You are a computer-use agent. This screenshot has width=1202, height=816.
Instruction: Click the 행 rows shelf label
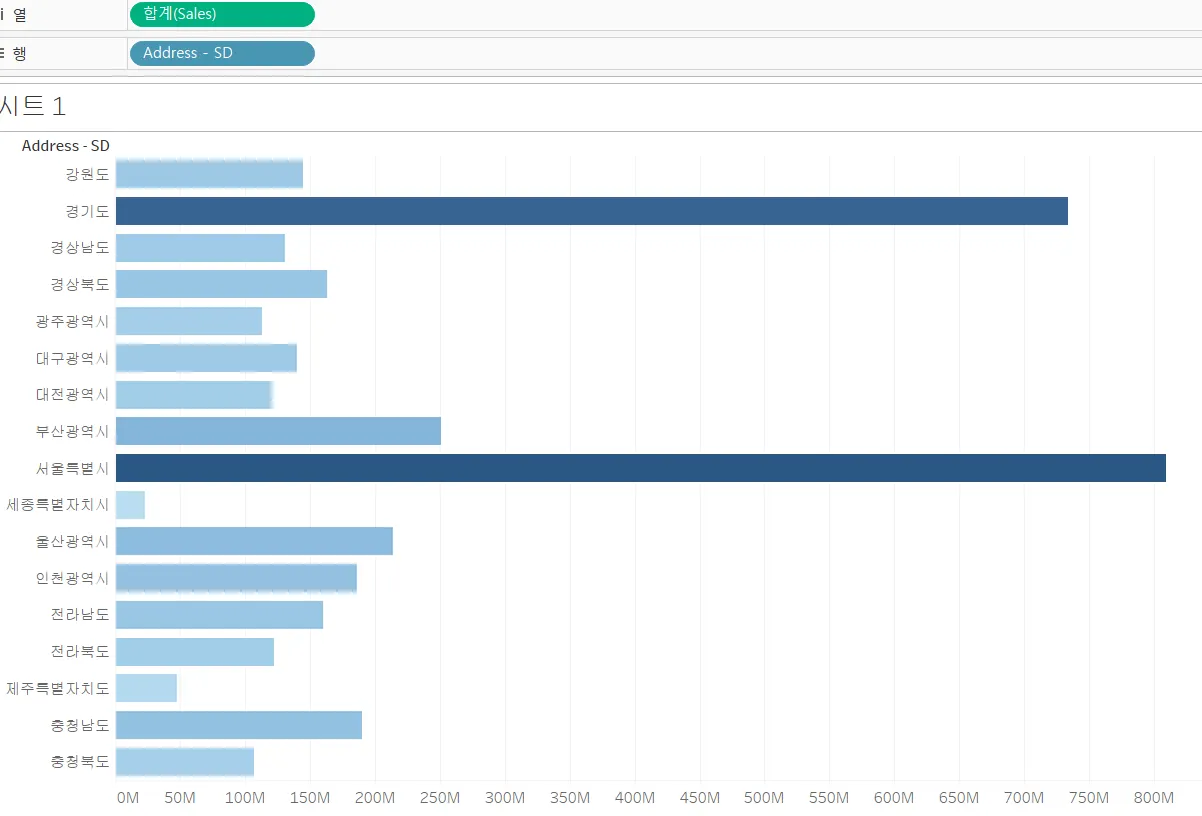click(x=20, y=53)
